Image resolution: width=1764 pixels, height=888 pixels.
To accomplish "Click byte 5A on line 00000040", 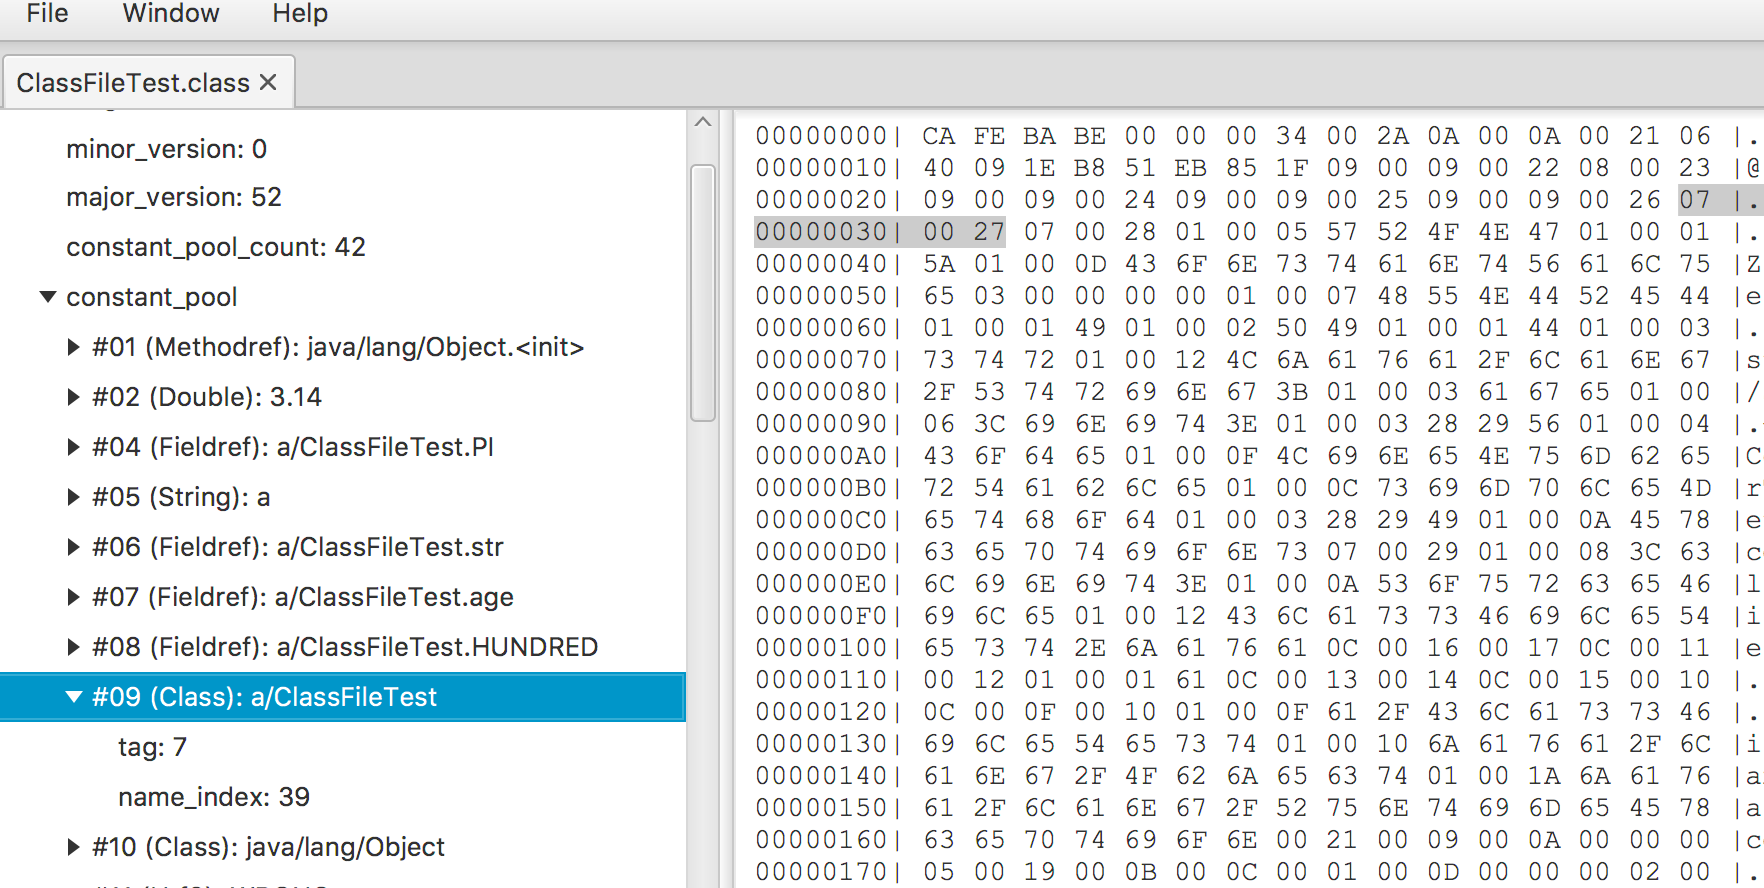I will click(938, 264).
